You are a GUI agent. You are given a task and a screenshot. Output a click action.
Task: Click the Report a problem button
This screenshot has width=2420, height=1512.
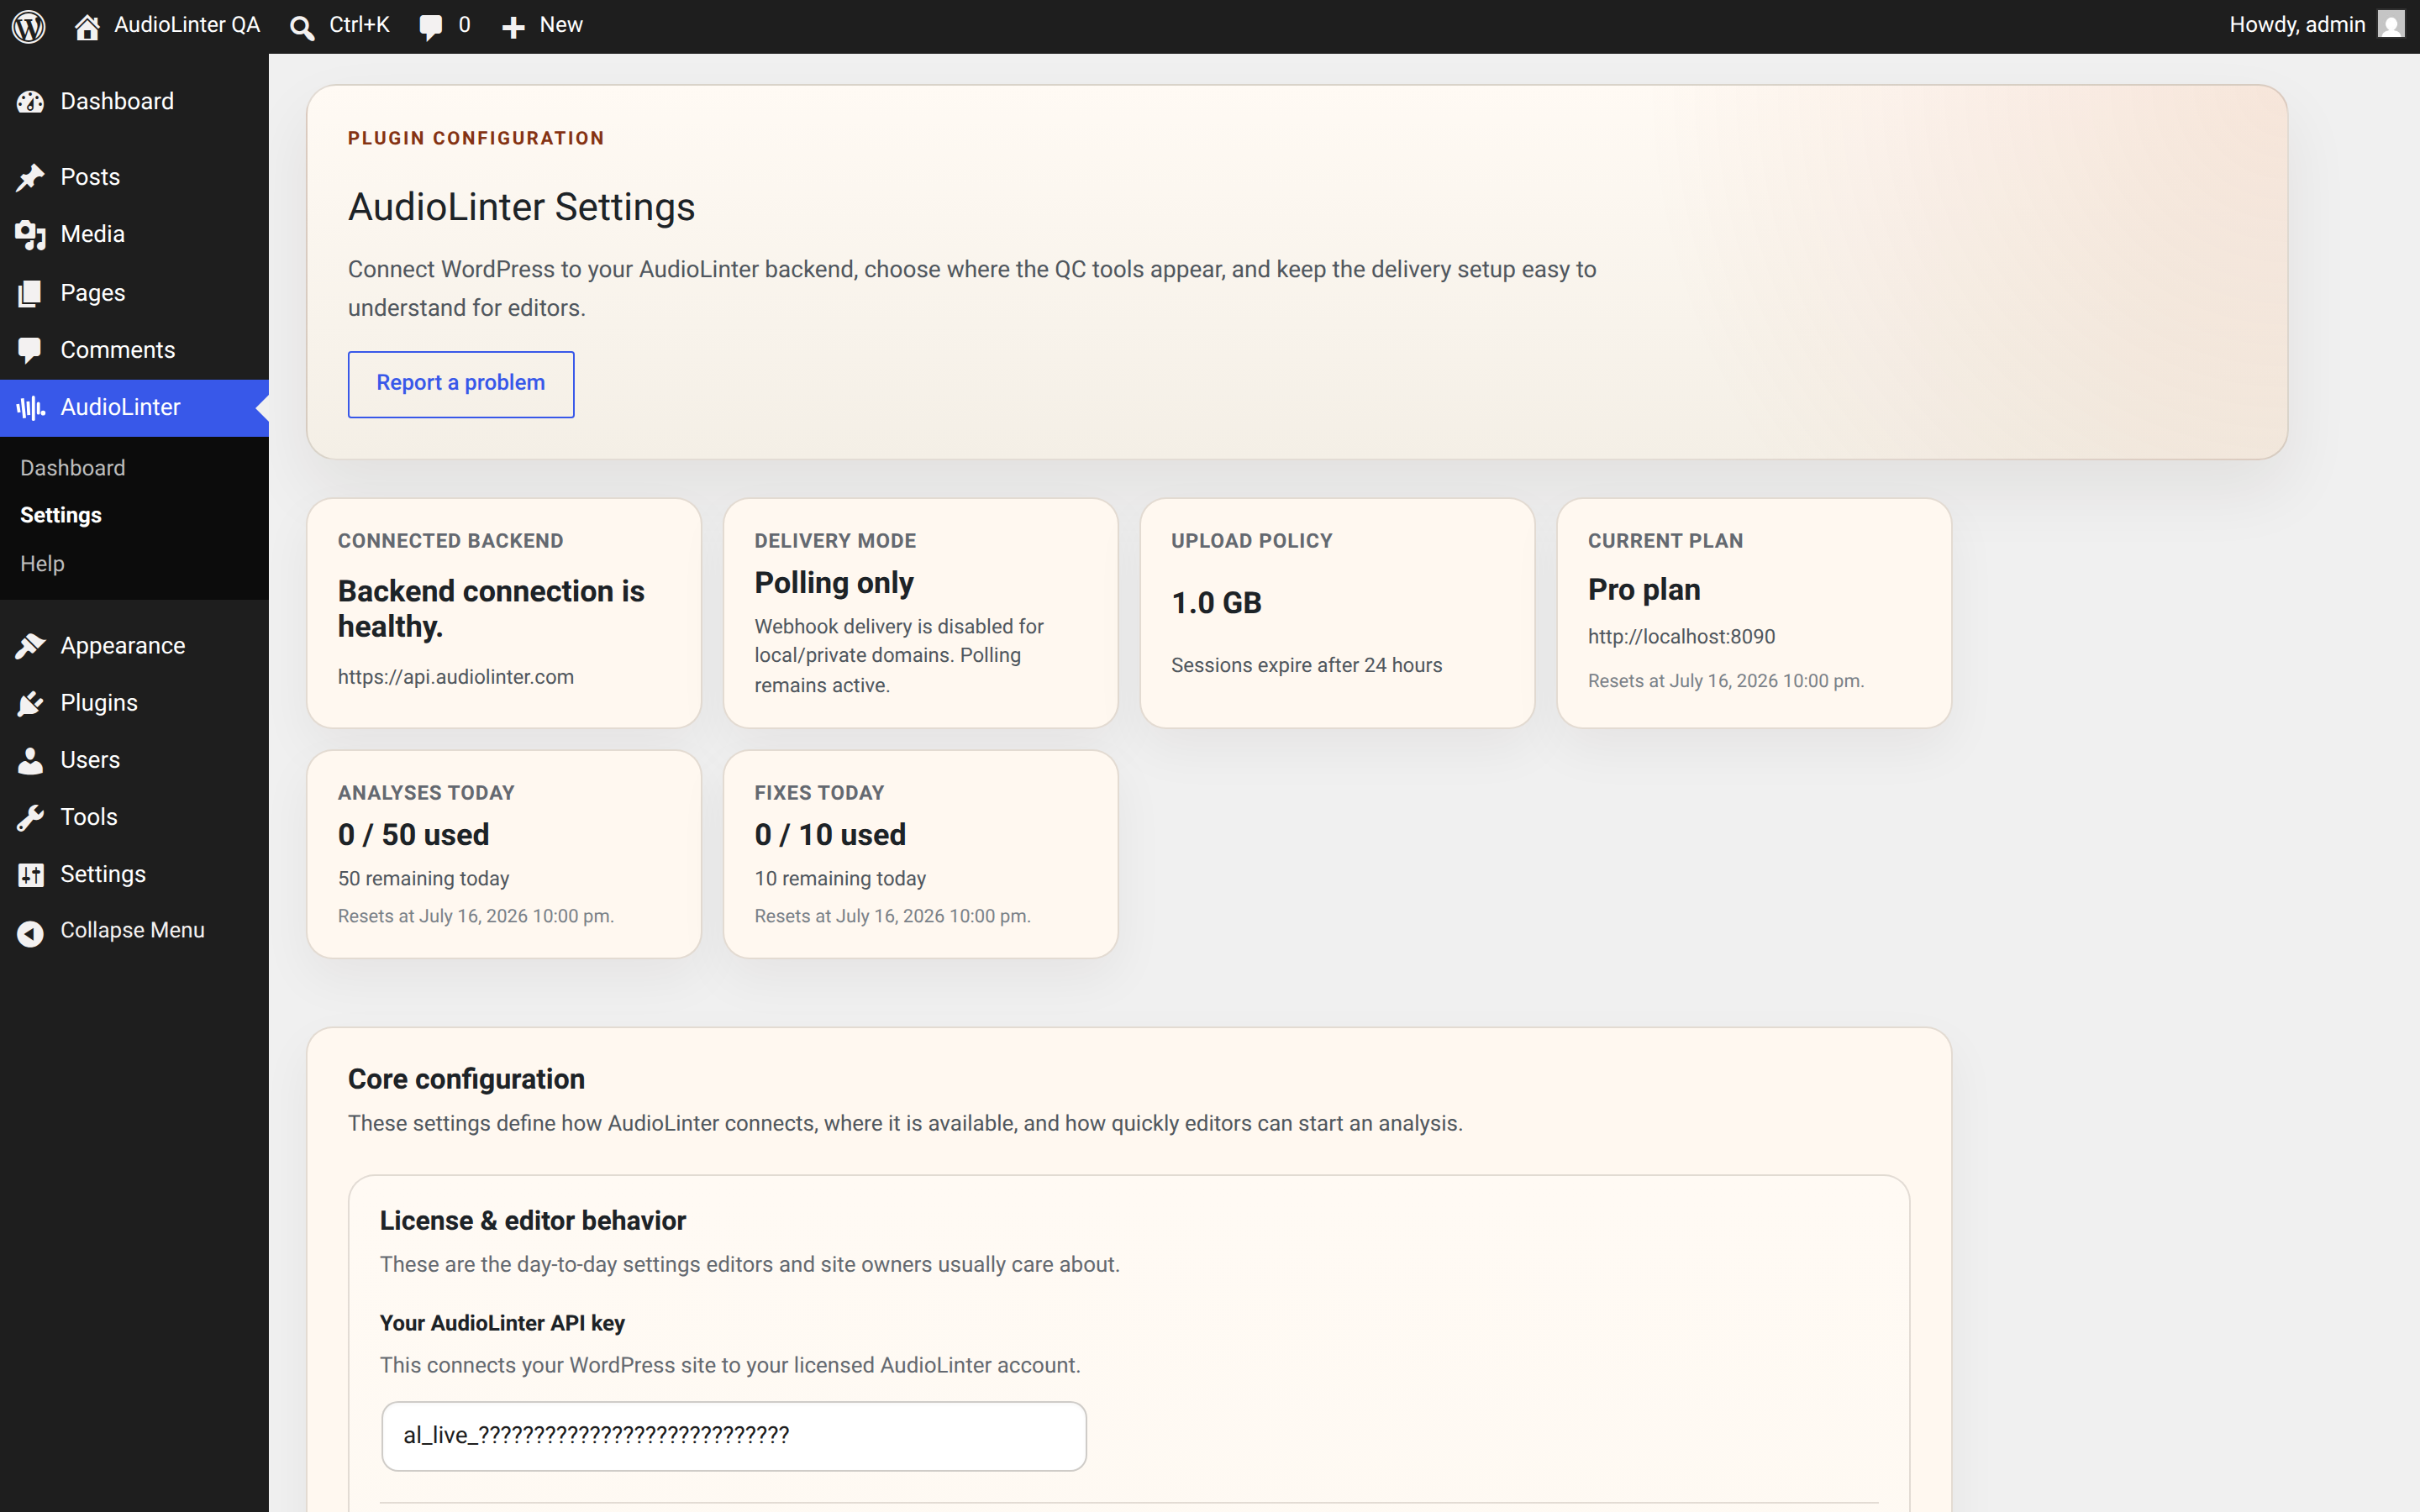461,383
